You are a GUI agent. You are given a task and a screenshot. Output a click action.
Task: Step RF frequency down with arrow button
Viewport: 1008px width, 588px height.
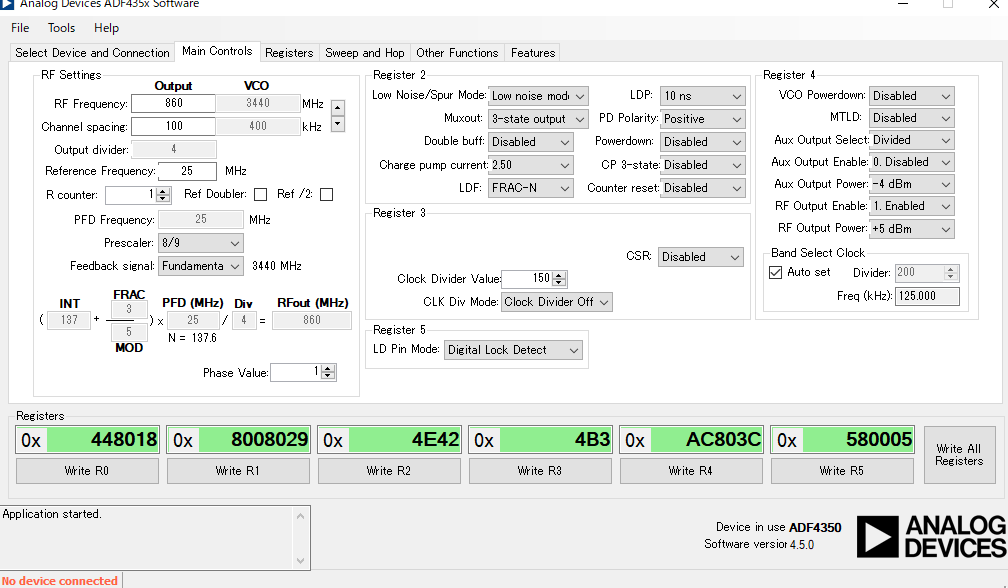pos(338,124)
